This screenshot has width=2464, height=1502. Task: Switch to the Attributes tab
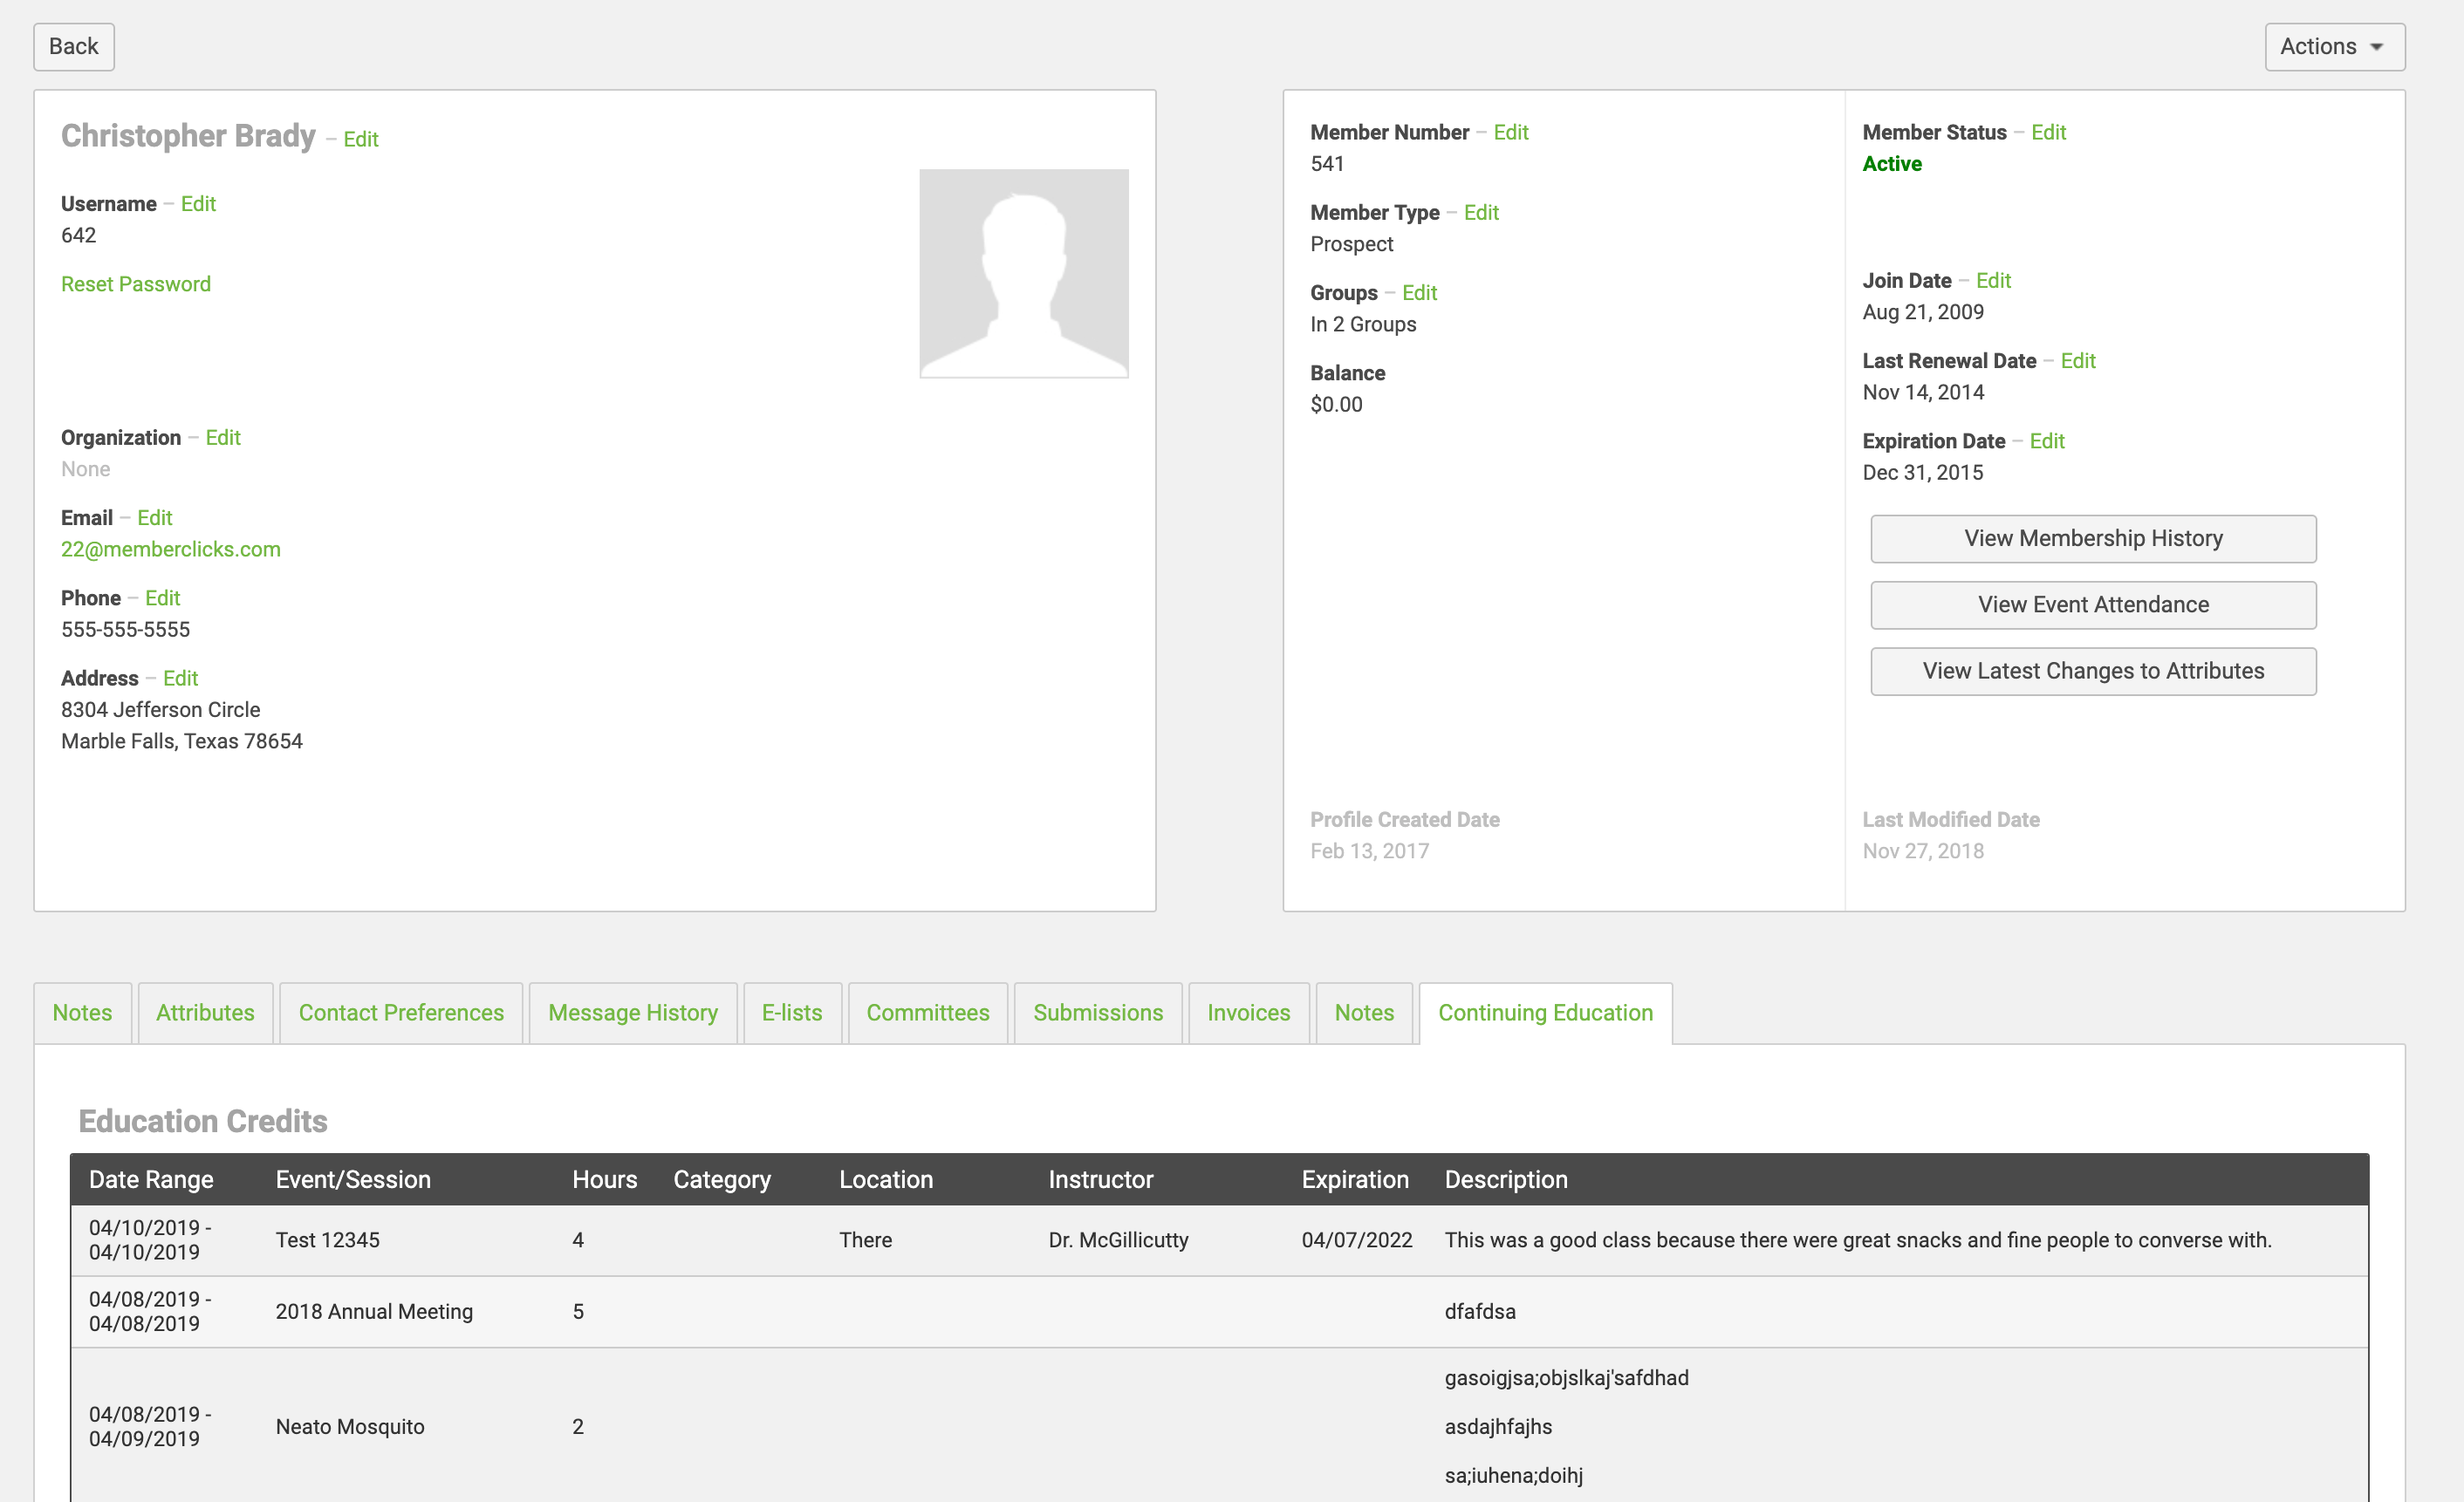(x=205, y=1012)
